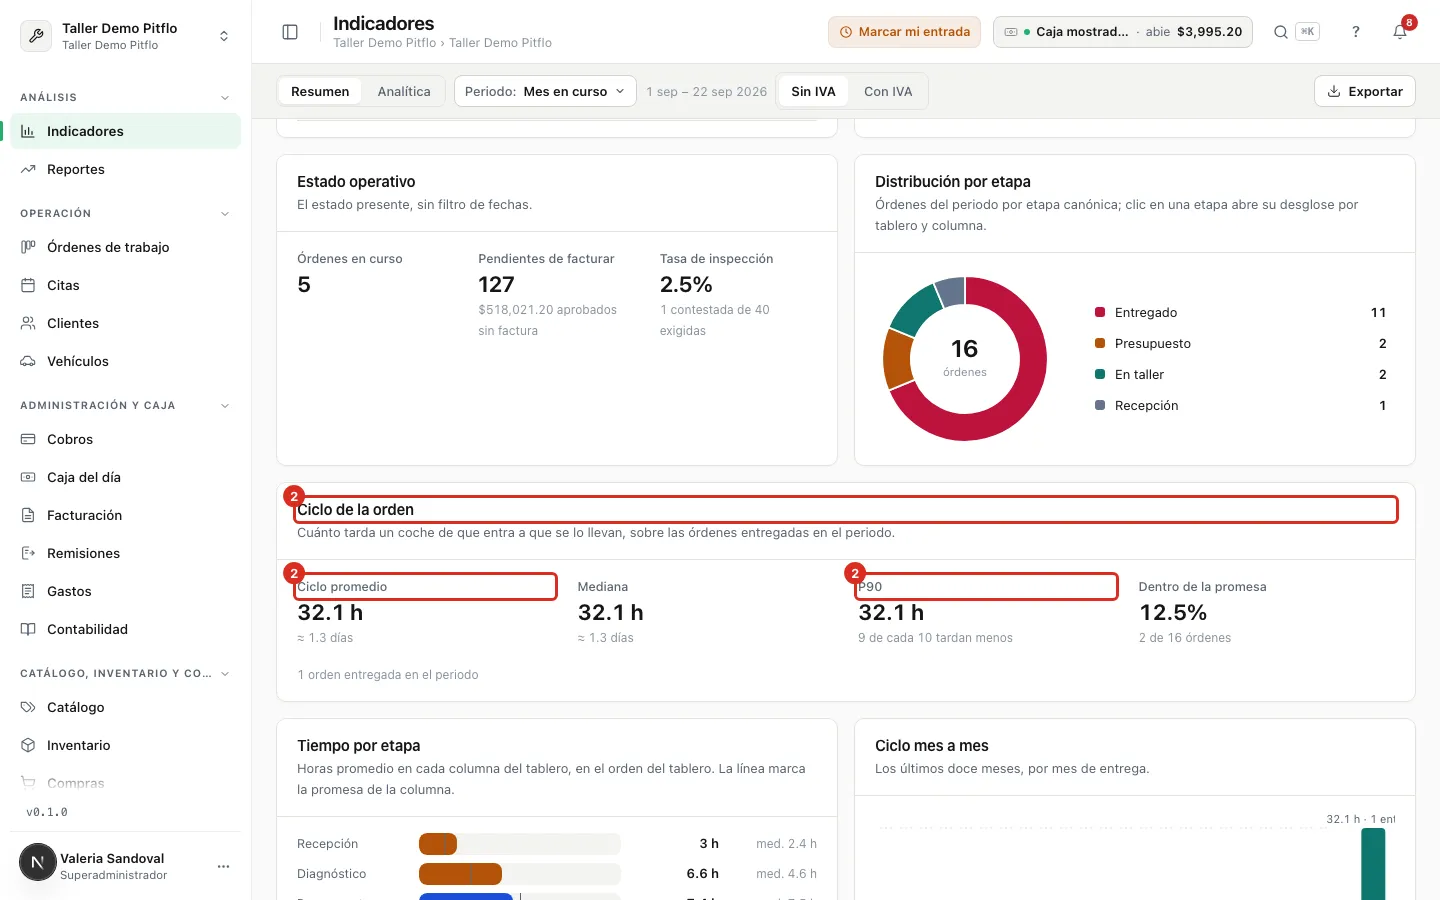Open notifications bell with 8 badge
This screenshot has width=1440, height=900.
point(1400,32)
